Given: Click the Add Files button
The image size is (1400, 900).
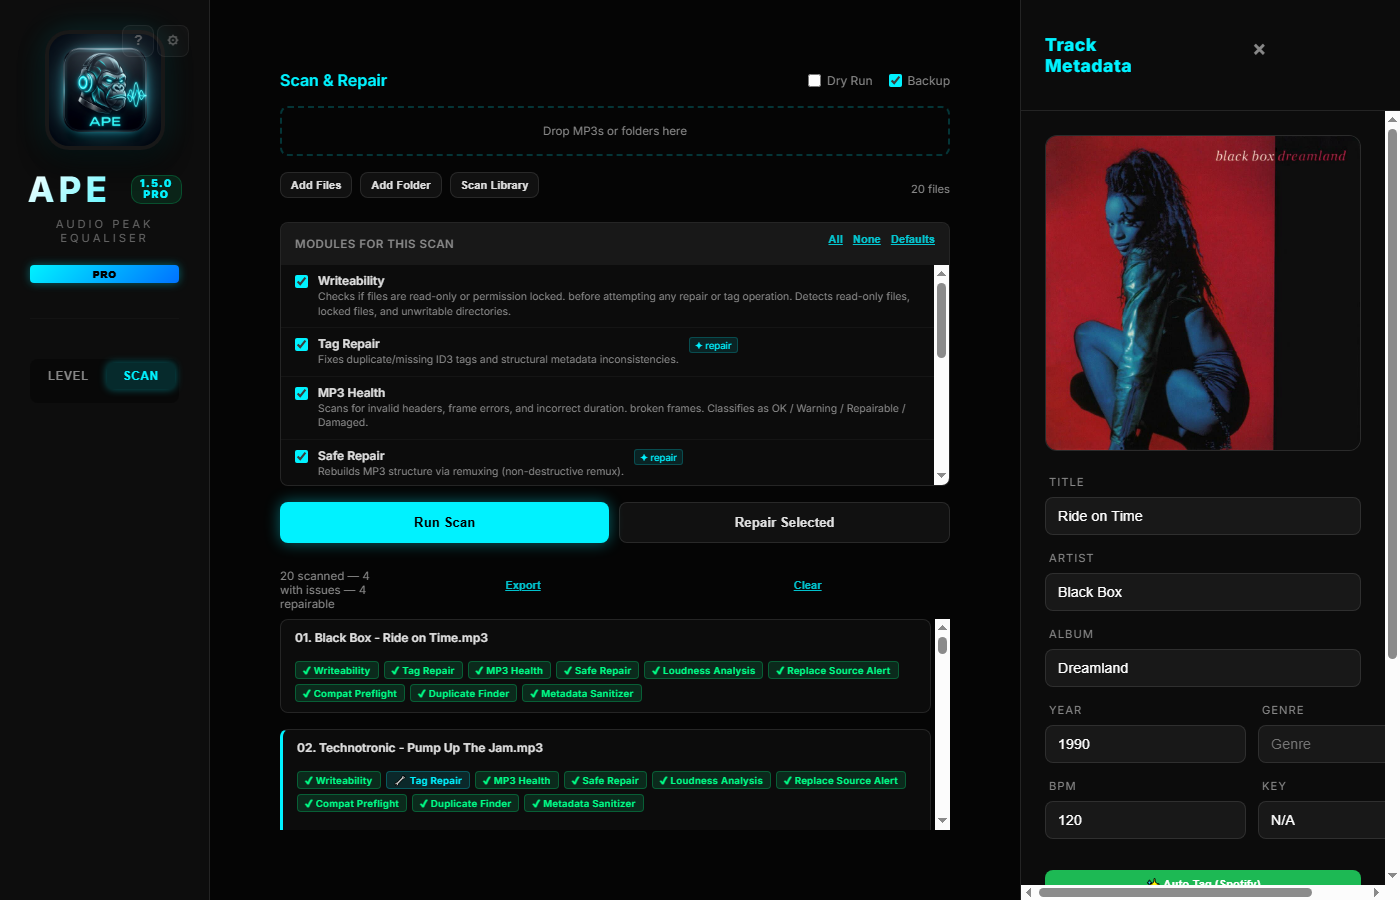Looking at the screenshot, I should (x=316, y=185).
